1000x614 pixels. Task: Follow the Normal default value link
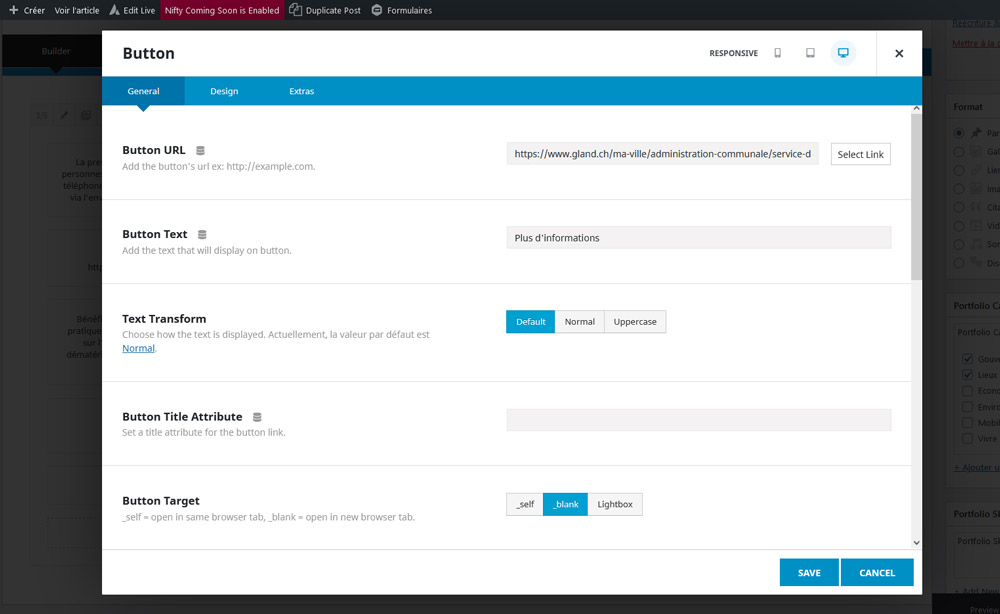(x=138, y=348)
